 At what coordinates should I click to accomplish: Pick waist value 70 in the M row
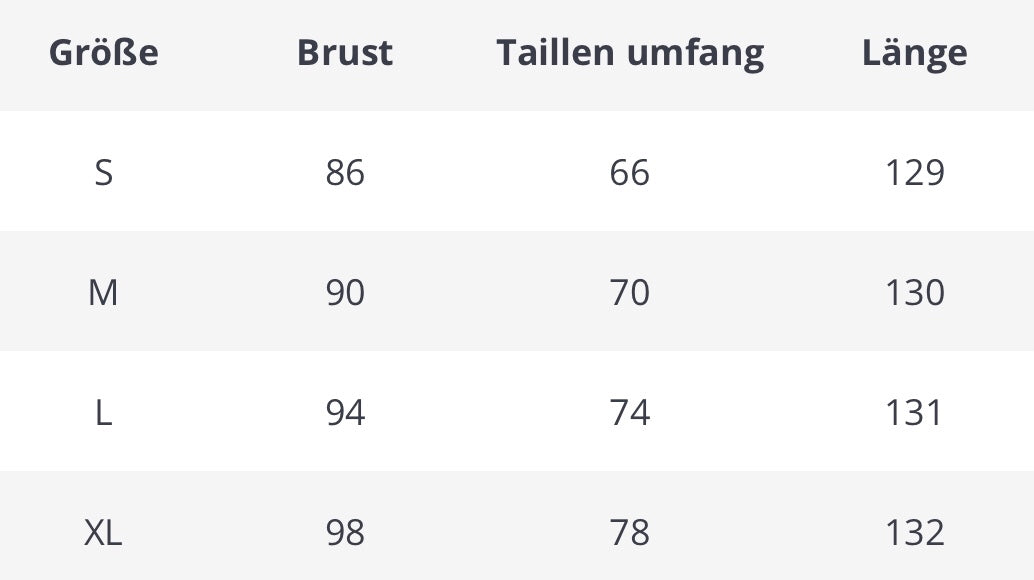630,293
